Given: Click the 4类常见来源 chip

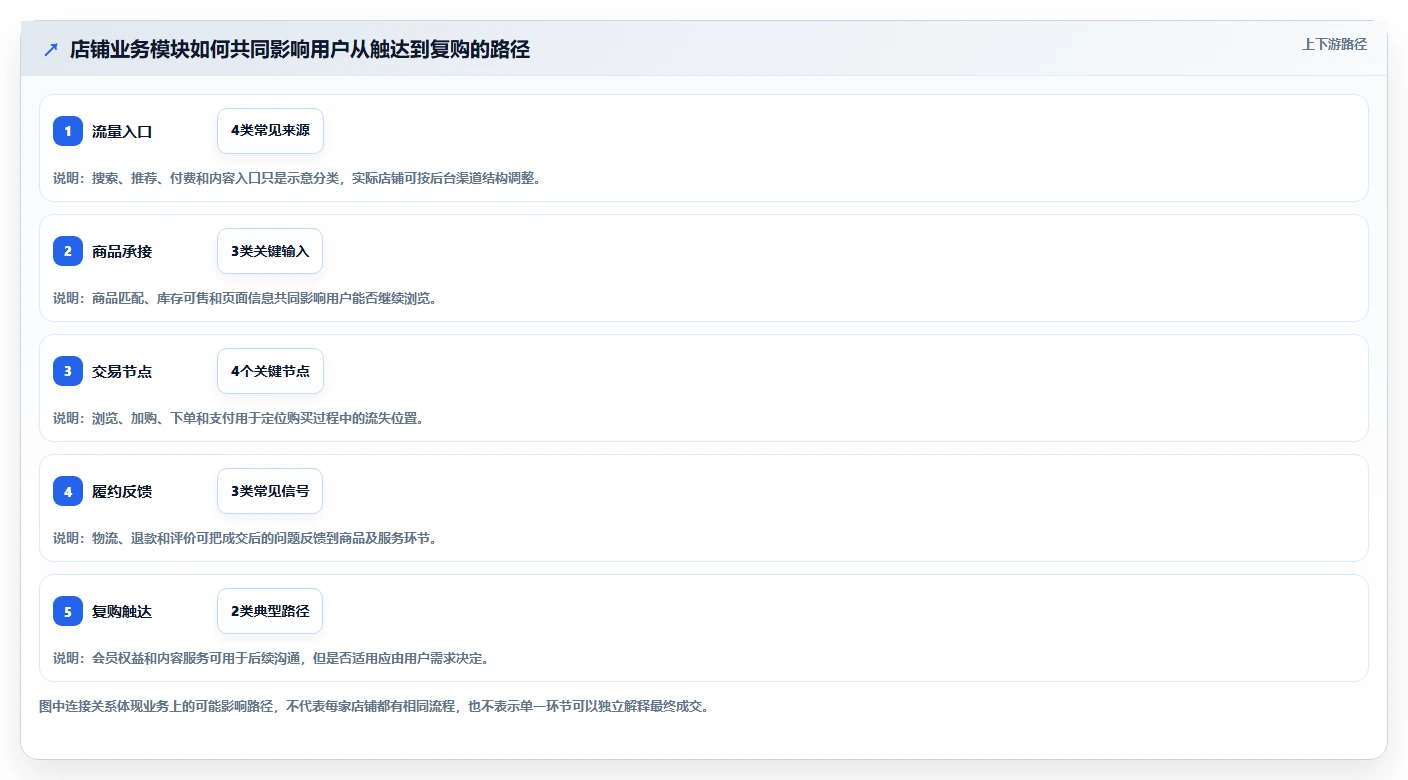Looking at the screenshot, I should coord(270,131).
